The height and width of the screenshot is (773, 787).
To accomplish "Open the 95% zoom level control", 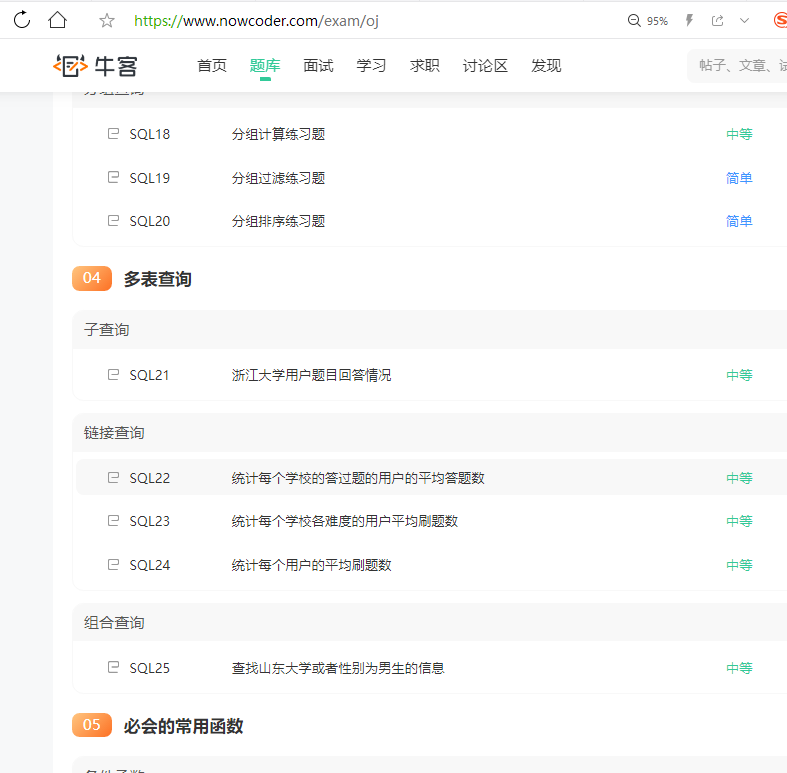I will point(648,20).
